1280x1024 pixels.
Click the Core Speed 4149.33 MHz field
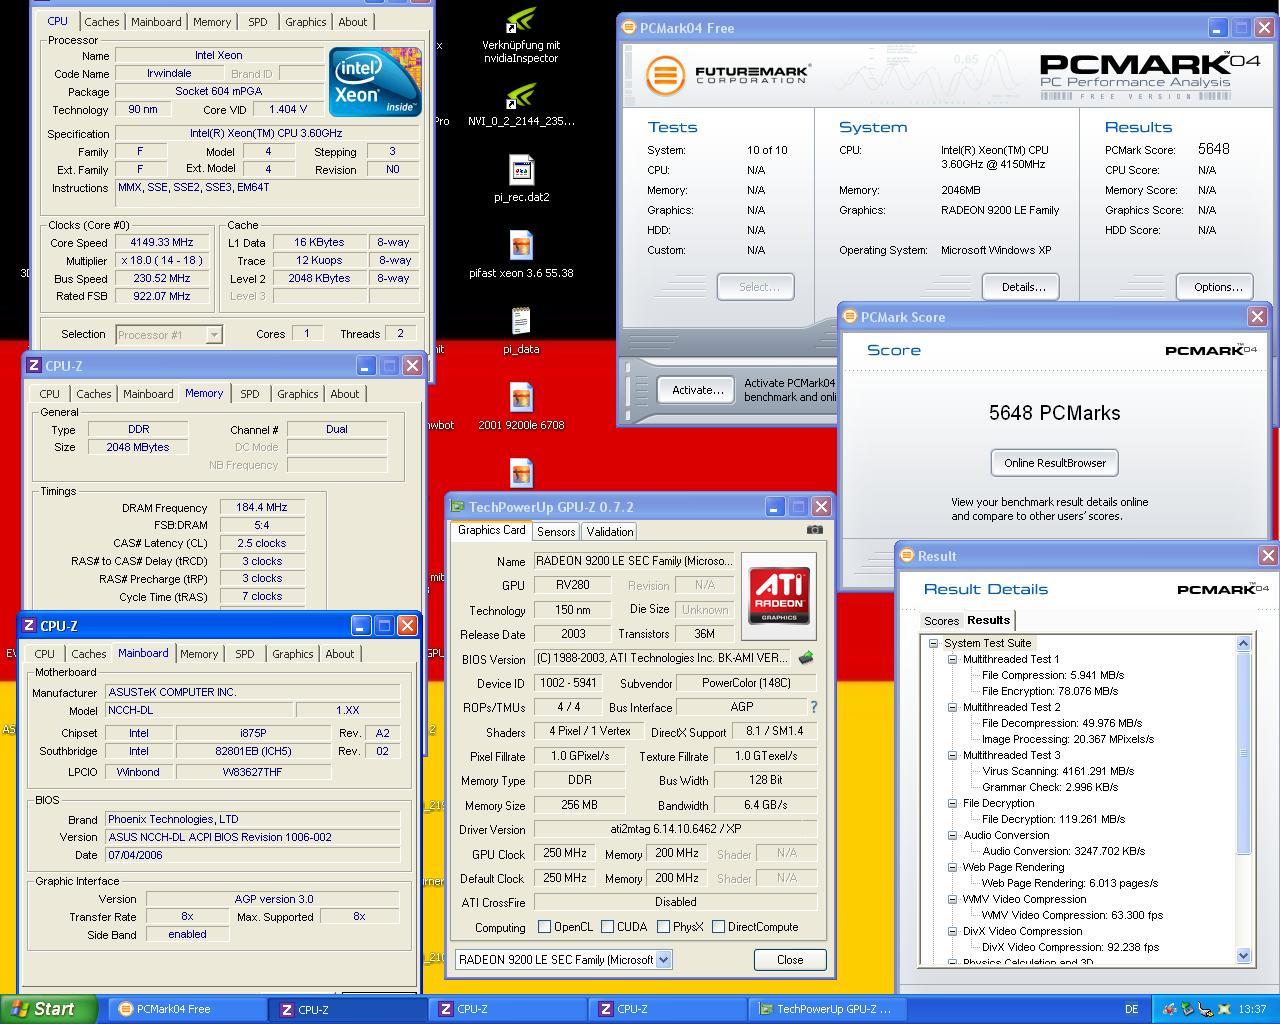point(162,242)
